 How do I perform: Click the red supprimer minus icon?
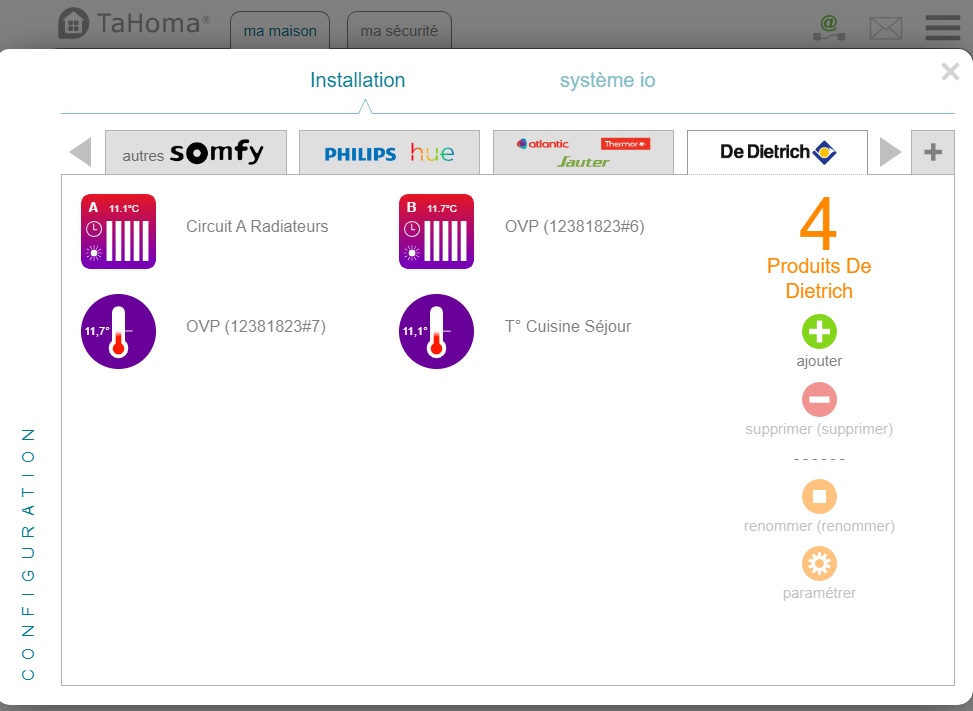(x=819, y=400)
